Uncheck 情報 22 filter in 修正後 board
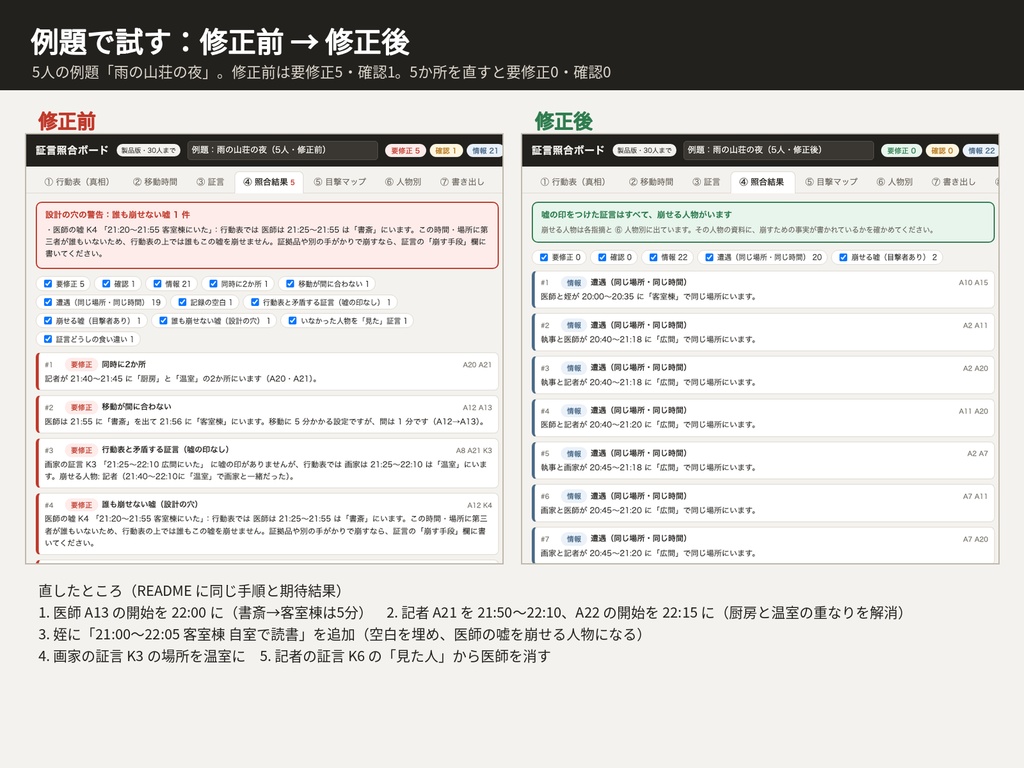 tap(653, 257)
